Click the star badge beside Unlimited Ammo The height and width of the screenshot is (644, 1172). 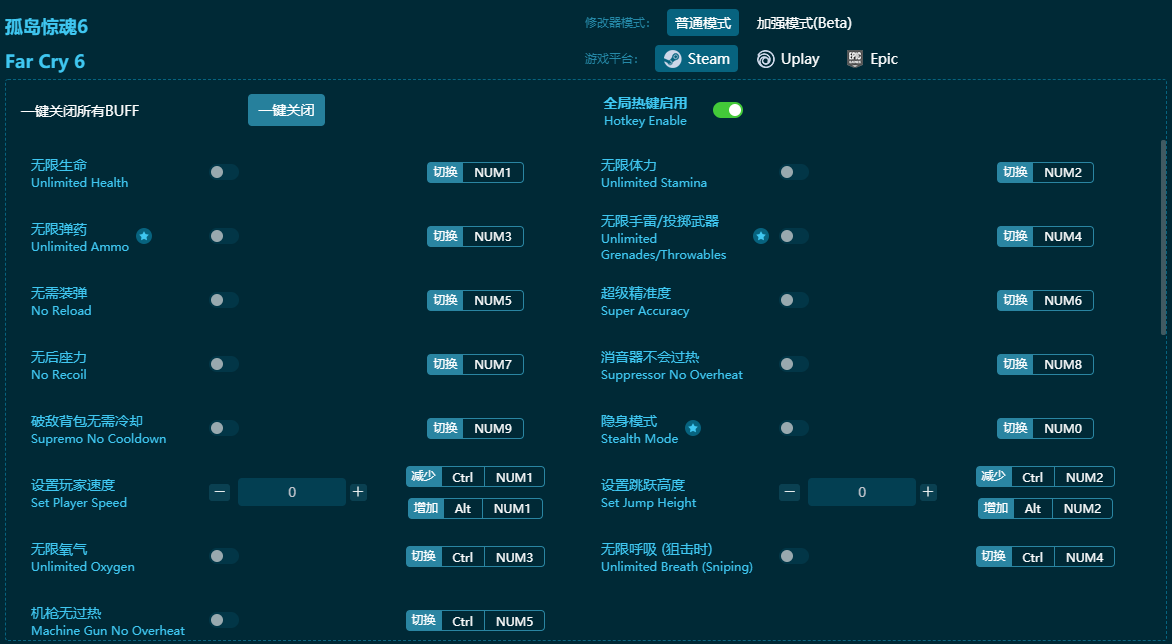click(144, 236)
